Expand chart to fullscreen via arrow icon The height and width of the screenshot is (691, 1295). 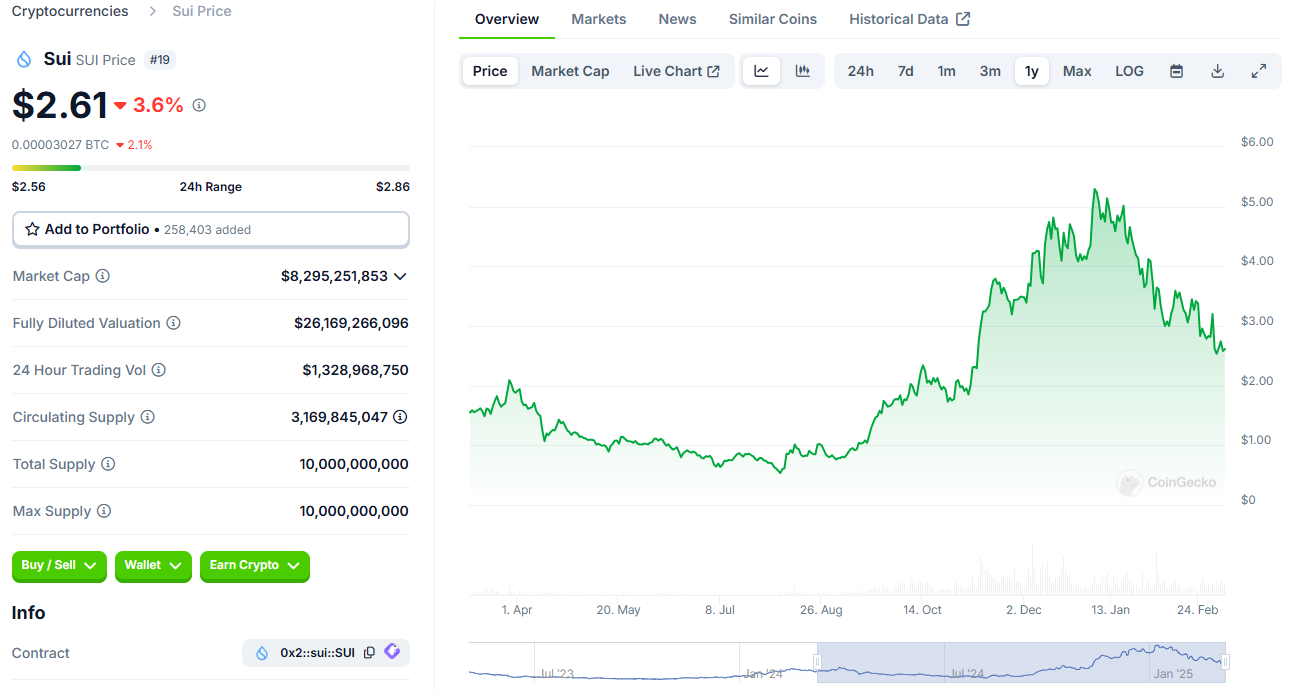1258,70
